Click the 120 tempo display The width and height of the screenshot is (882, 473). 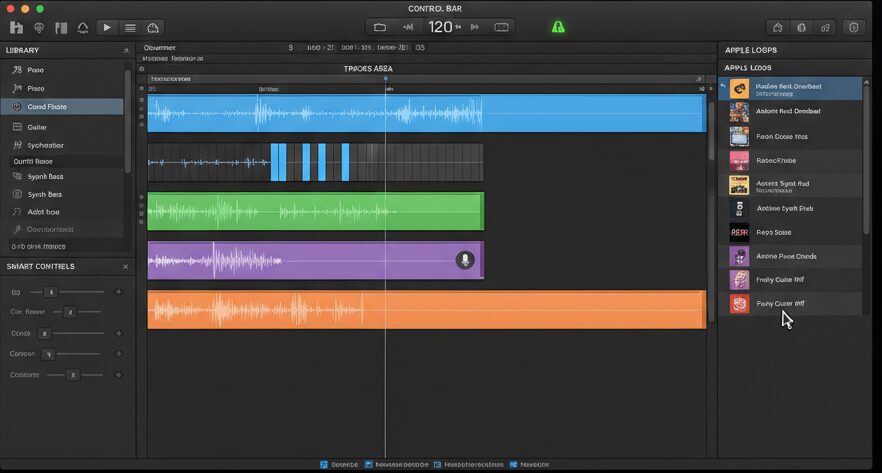pos(441,27)
